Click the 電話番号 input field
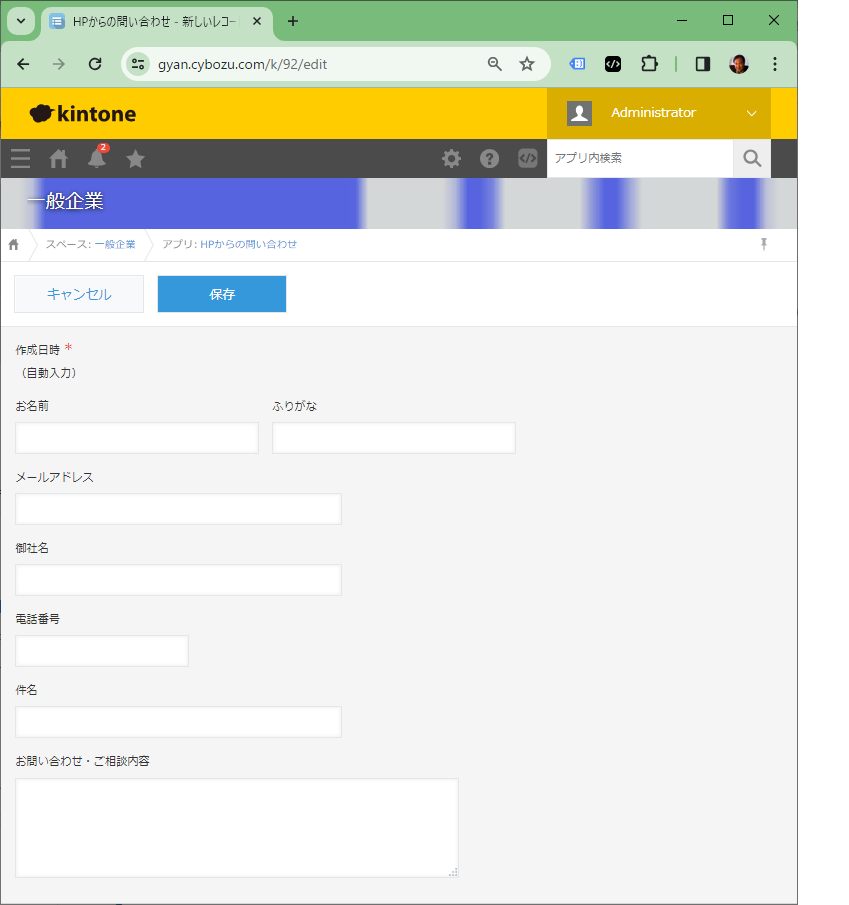Image resolution: width=849 pixels, height=905 pixels. [102, 650]
